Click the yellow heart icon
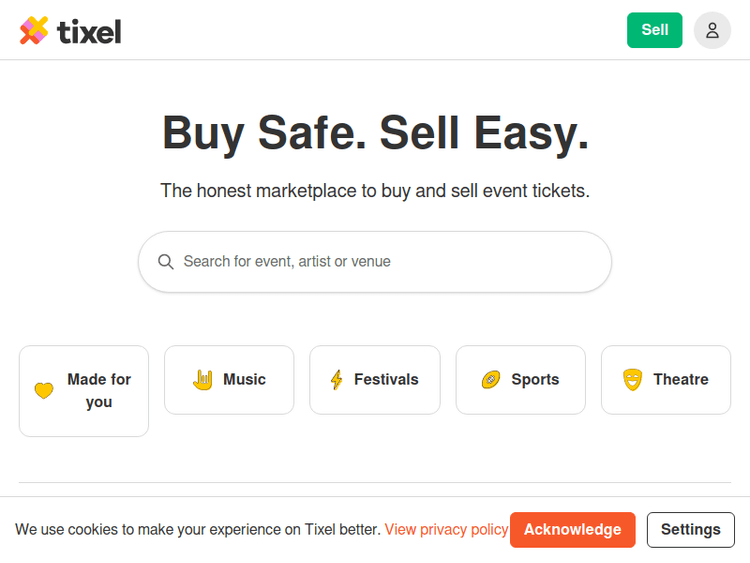The image size is (750, 563). coord(44,391)
